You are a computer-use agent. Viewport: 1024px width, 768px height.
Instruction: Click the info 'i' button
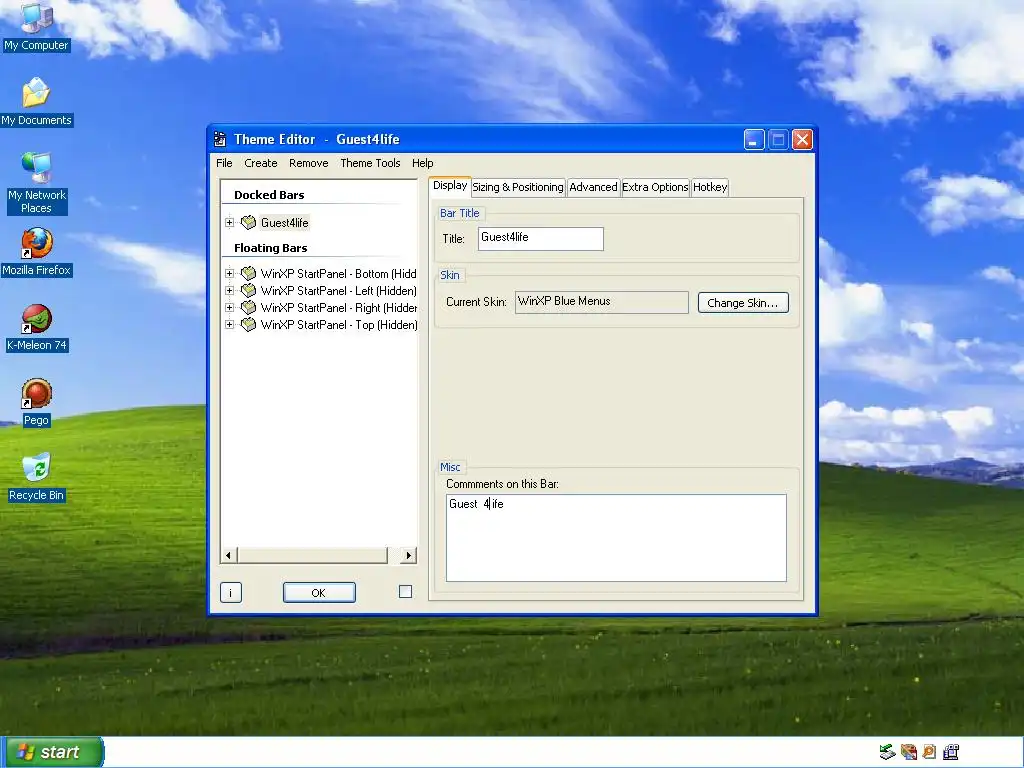pyautogui.click(x=231, y=593)
